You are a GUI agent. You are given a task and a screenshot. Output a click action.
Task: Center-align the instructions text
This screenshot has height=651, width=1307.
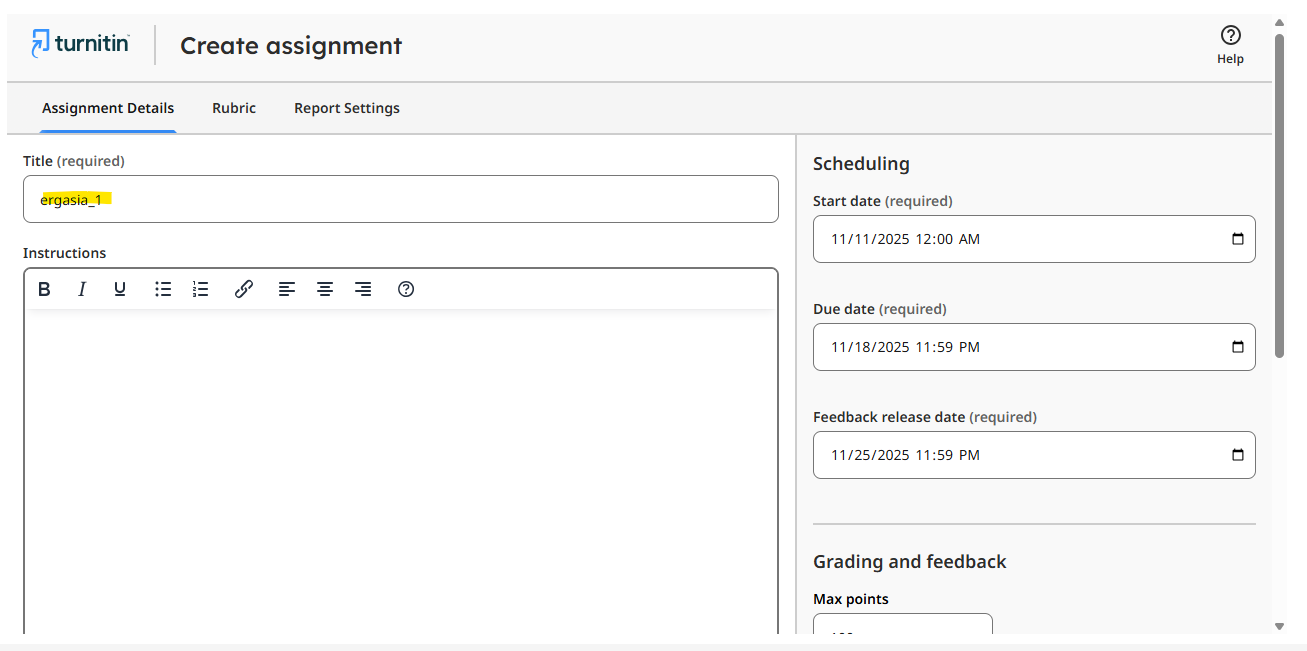point(325,289)
